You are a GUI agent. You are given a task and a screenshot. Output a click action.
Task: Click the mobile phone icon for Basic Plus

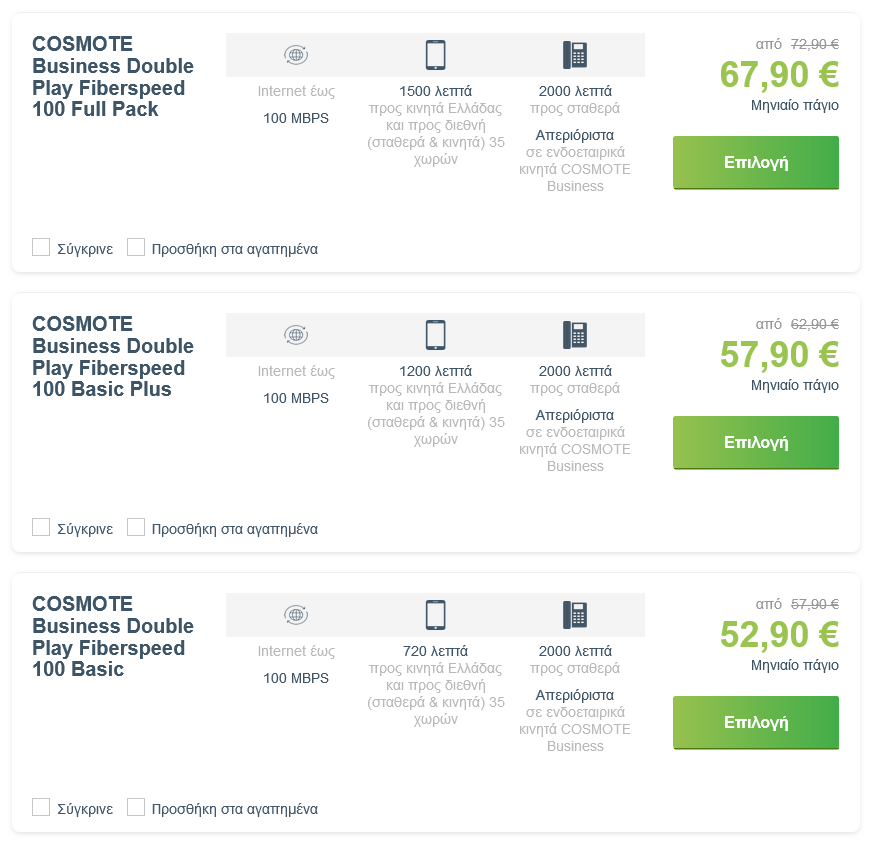pyautogui.click(x=435, y=335)
